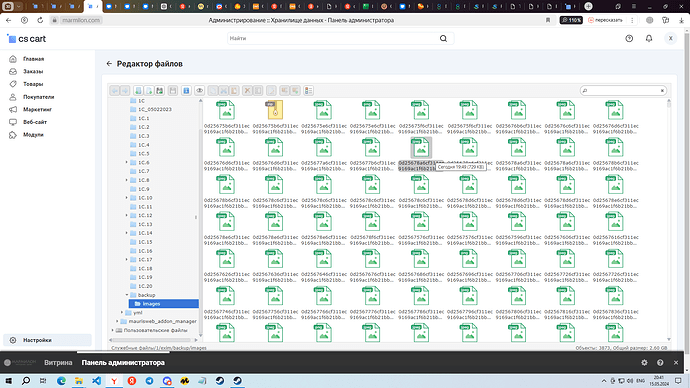This screenshot has width=690, height=388.
Task: Open the help question mark icon in header
Action: pyautogui.click(x=629, y=39)
